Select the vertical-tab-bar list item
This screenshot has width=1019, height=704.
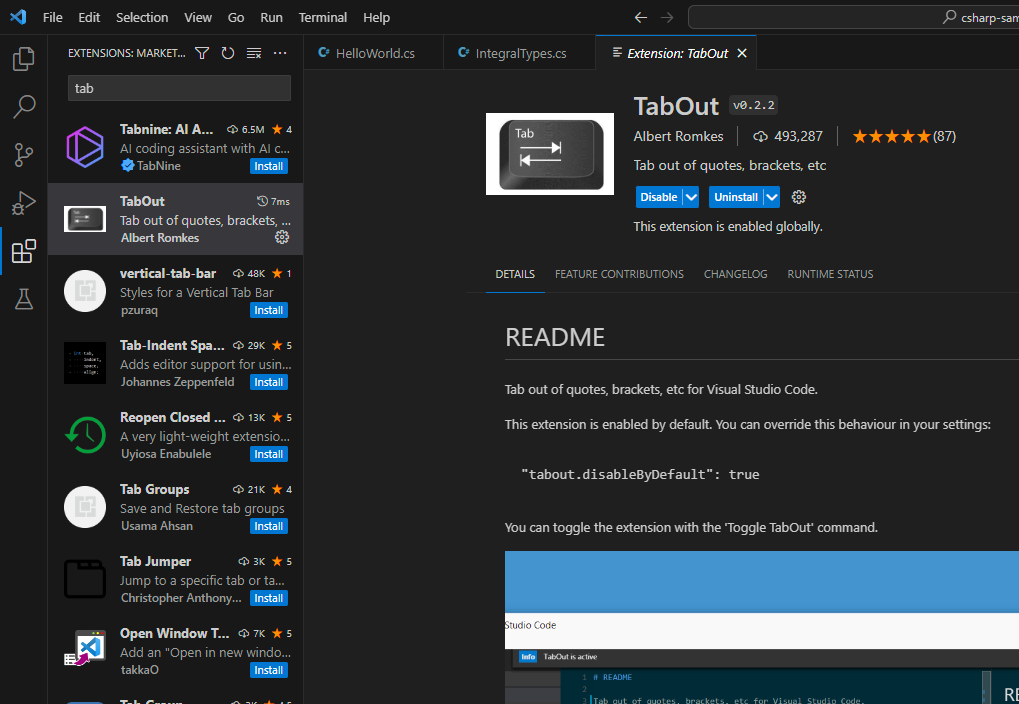(175, 291)
